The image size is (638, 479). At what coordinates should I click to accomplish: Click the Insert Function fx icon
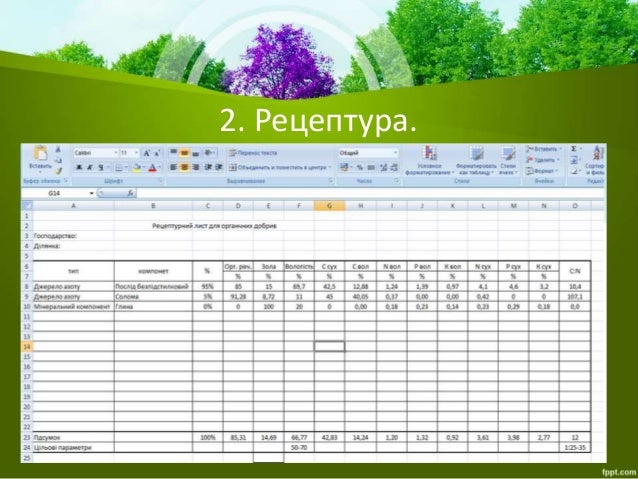click(131, 193)
